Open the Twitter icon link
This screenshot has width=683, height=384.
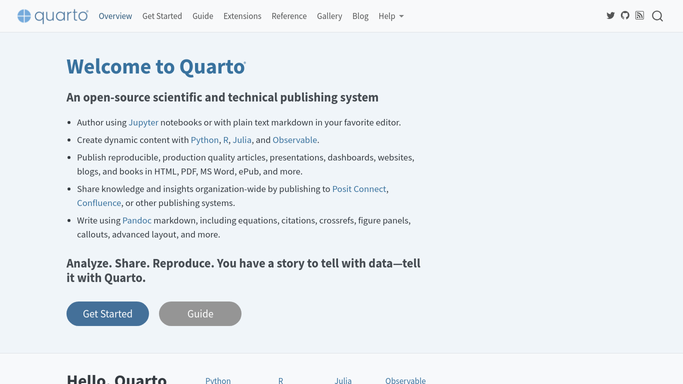[610, 16]
